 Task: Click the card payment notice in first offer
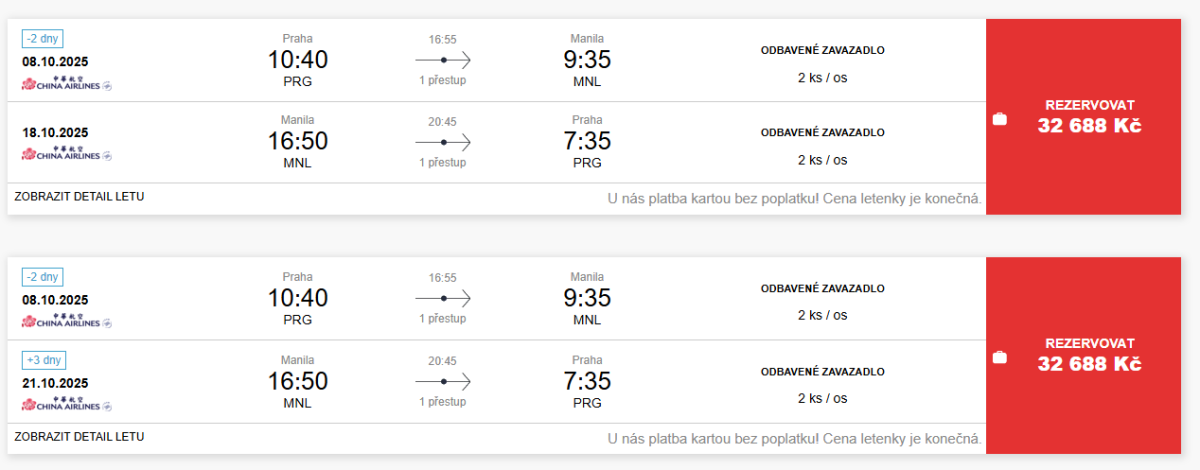click(x=795, y=198)
